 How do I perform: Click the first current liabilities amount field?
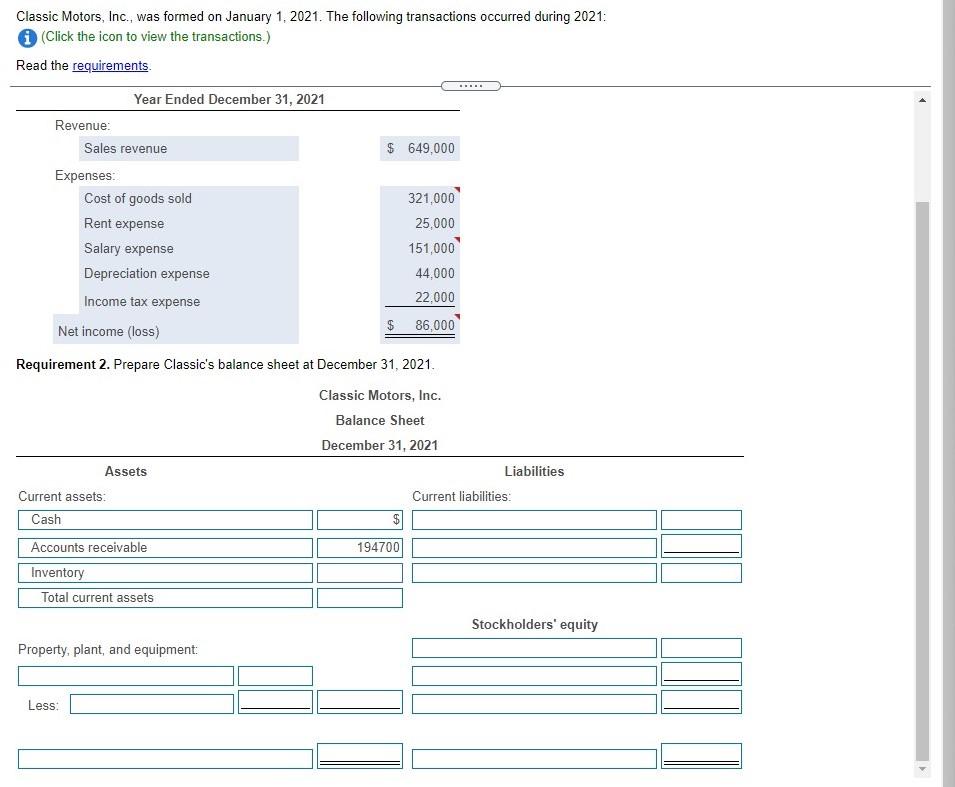(x=702, y=520)
